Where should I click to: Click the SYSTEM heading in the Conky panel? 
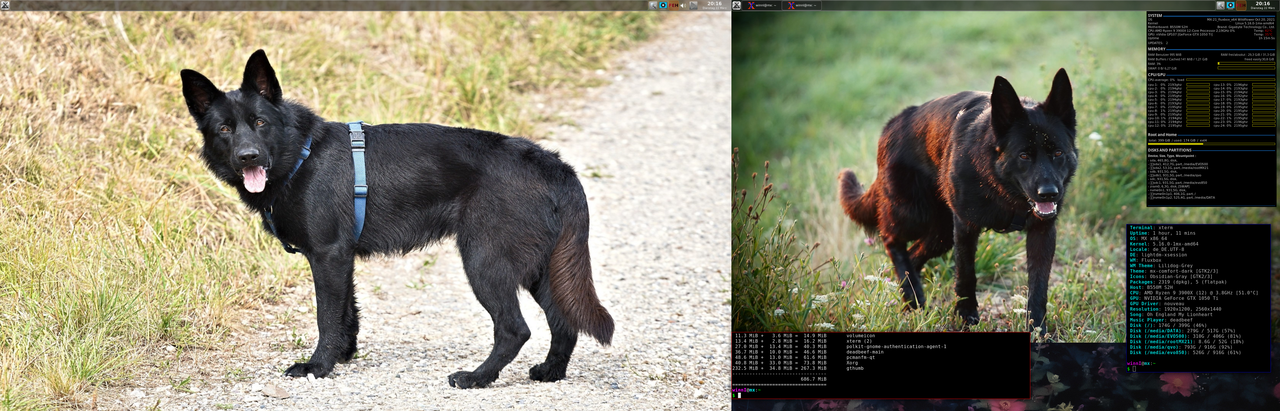coord(1155,14)
